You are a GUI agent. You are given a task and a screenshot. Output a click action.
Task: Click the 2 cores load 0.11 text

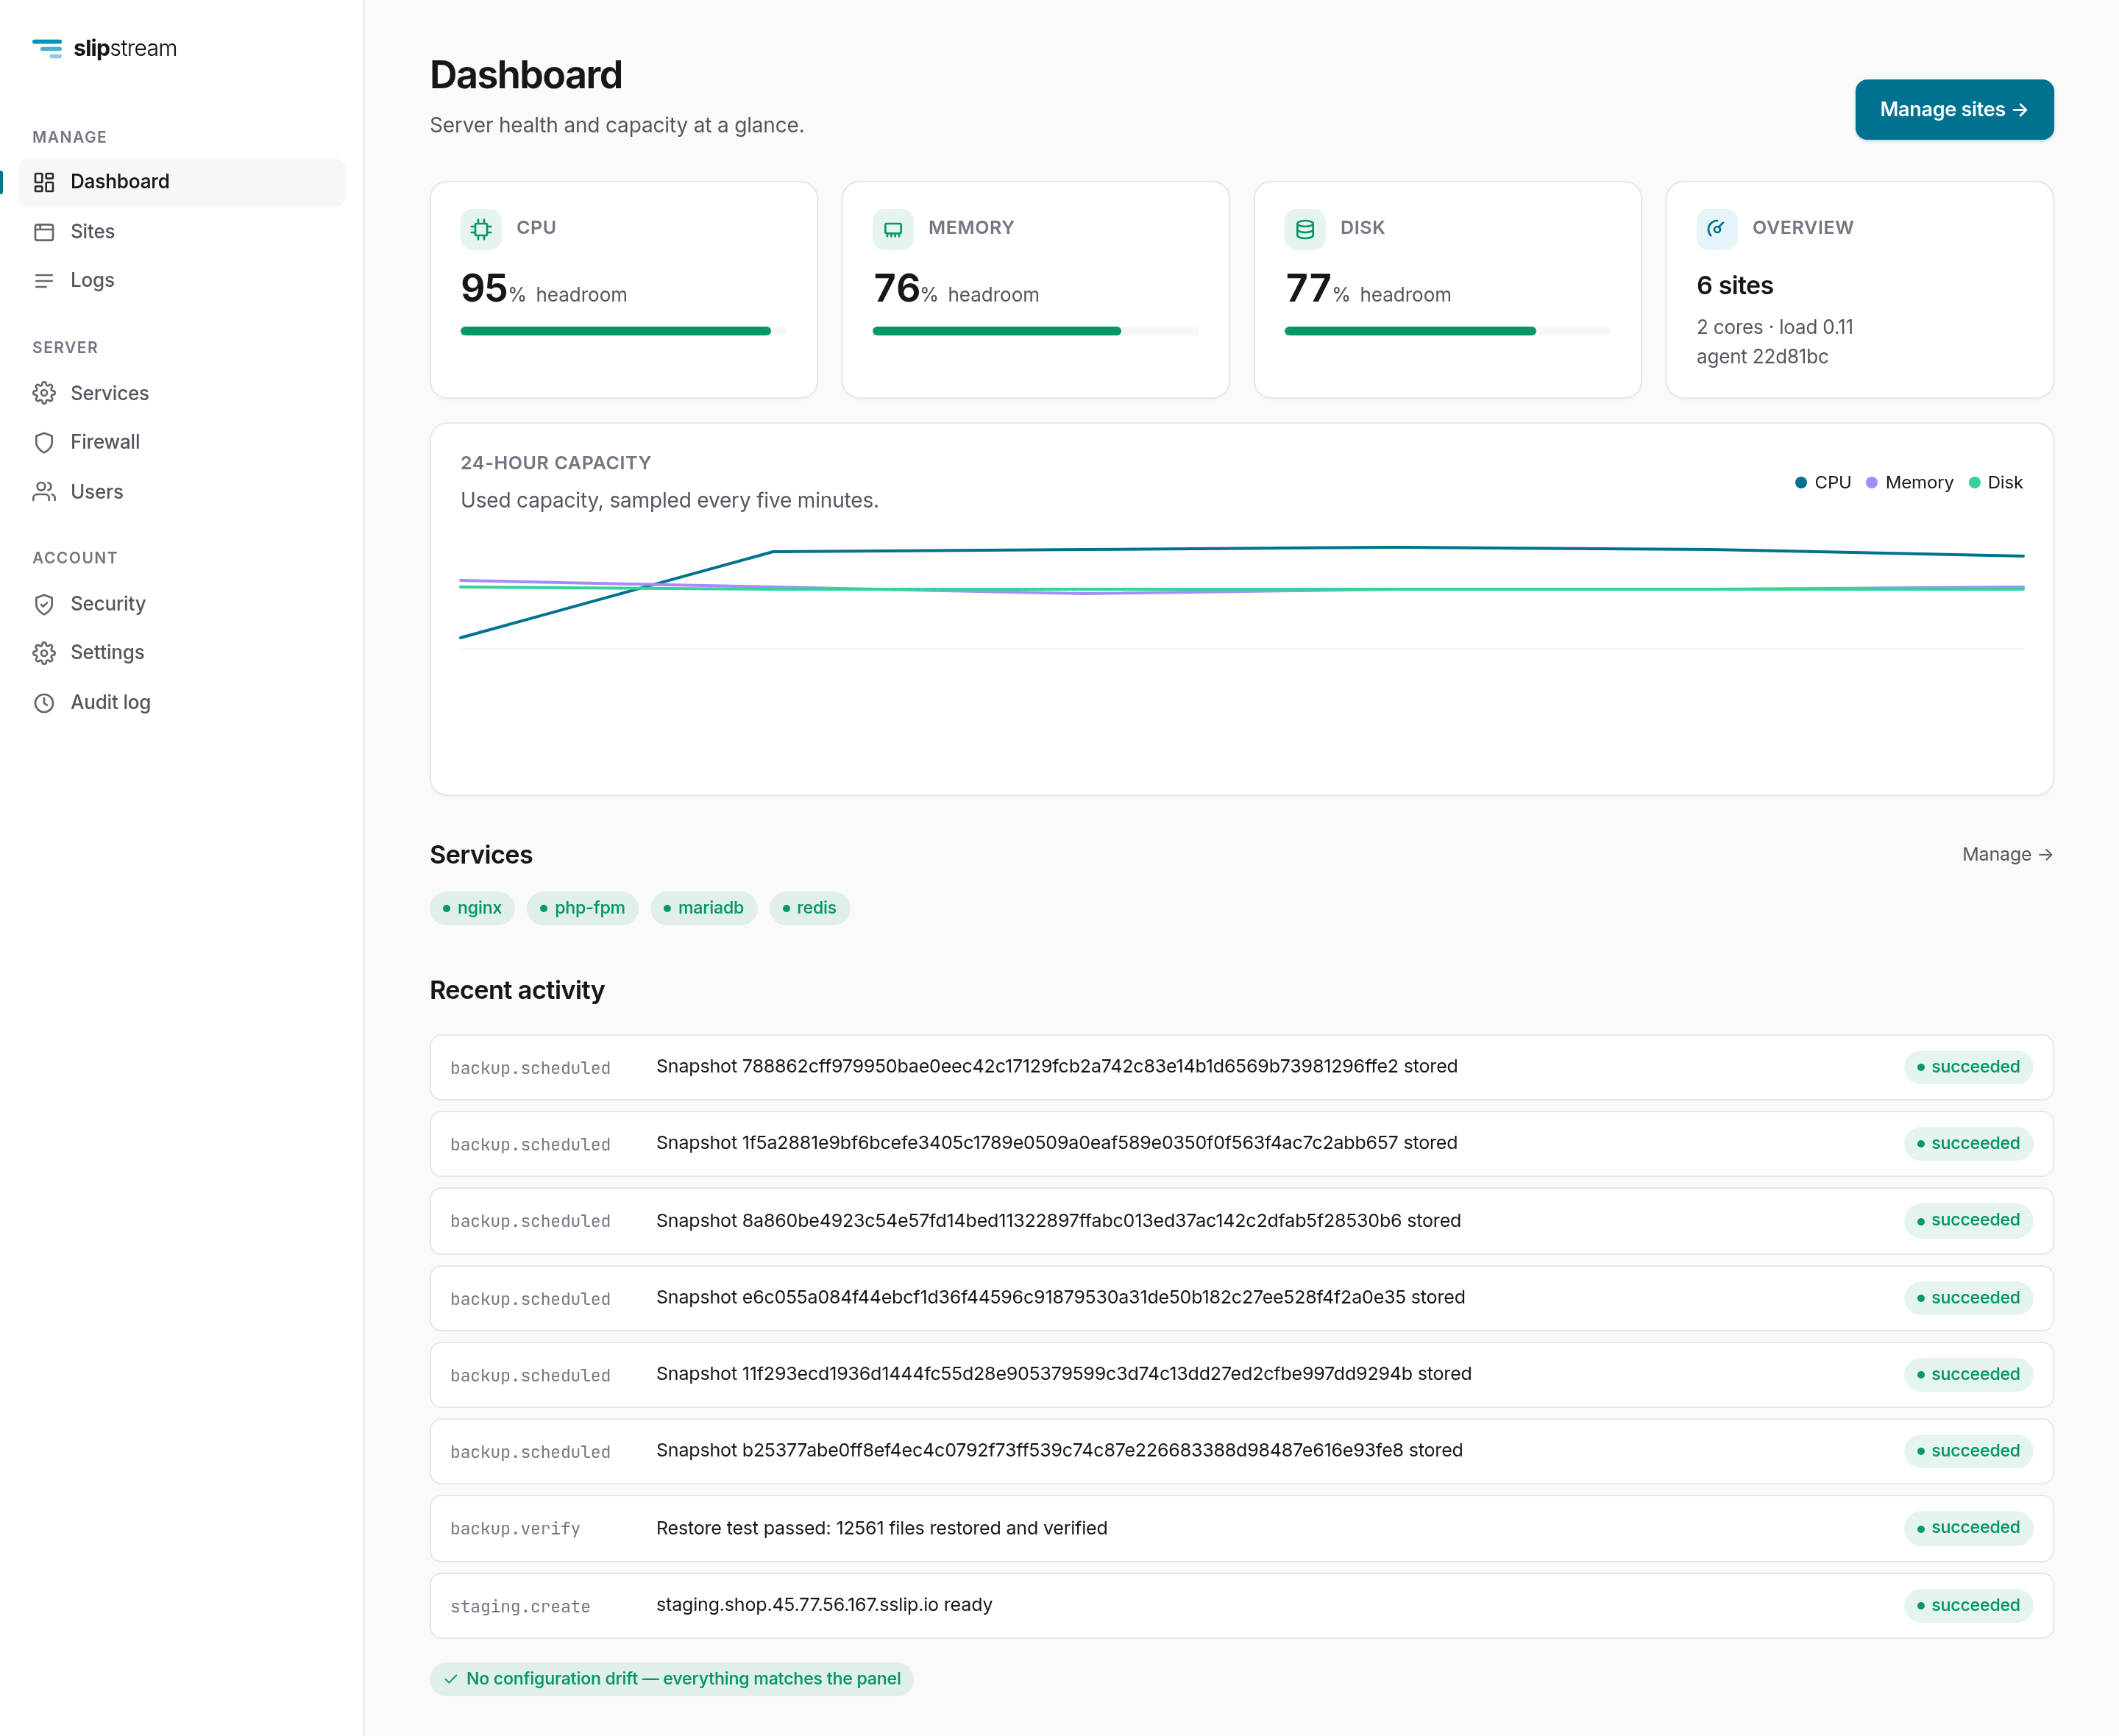(x=1775, y=327)
